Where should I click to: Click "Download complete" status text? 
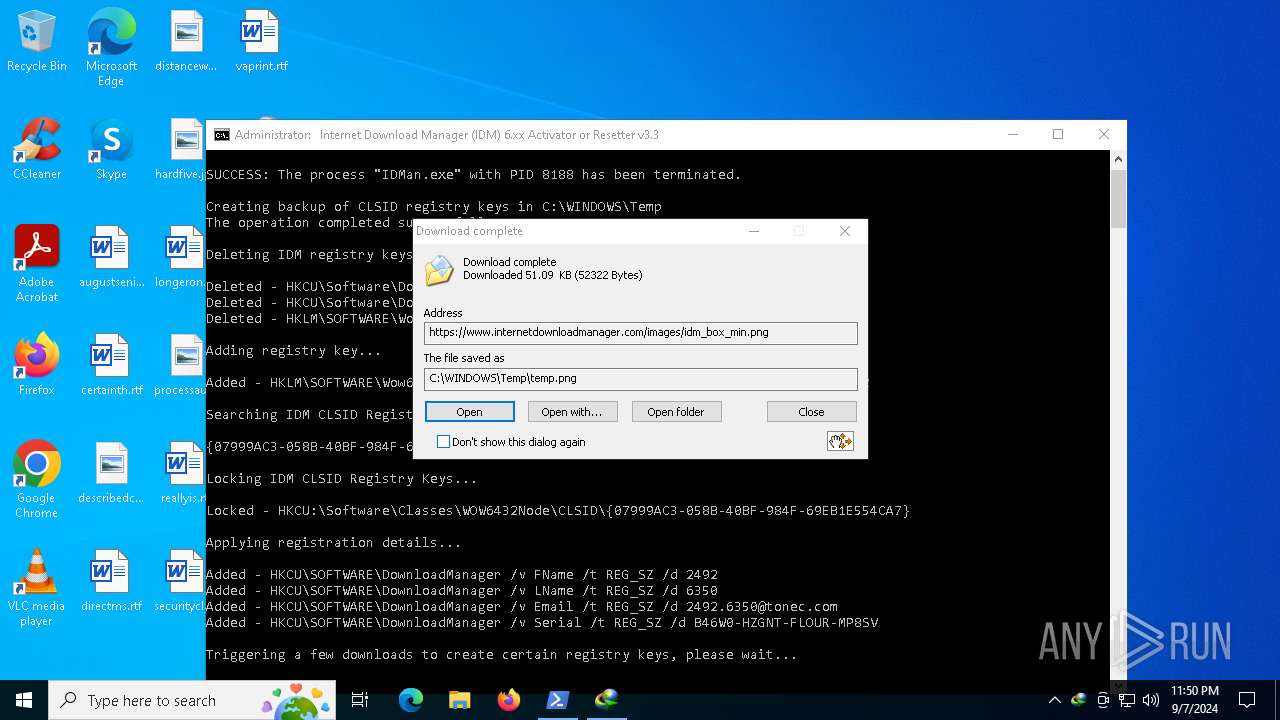pyautogui.click(x=509, y=262)
